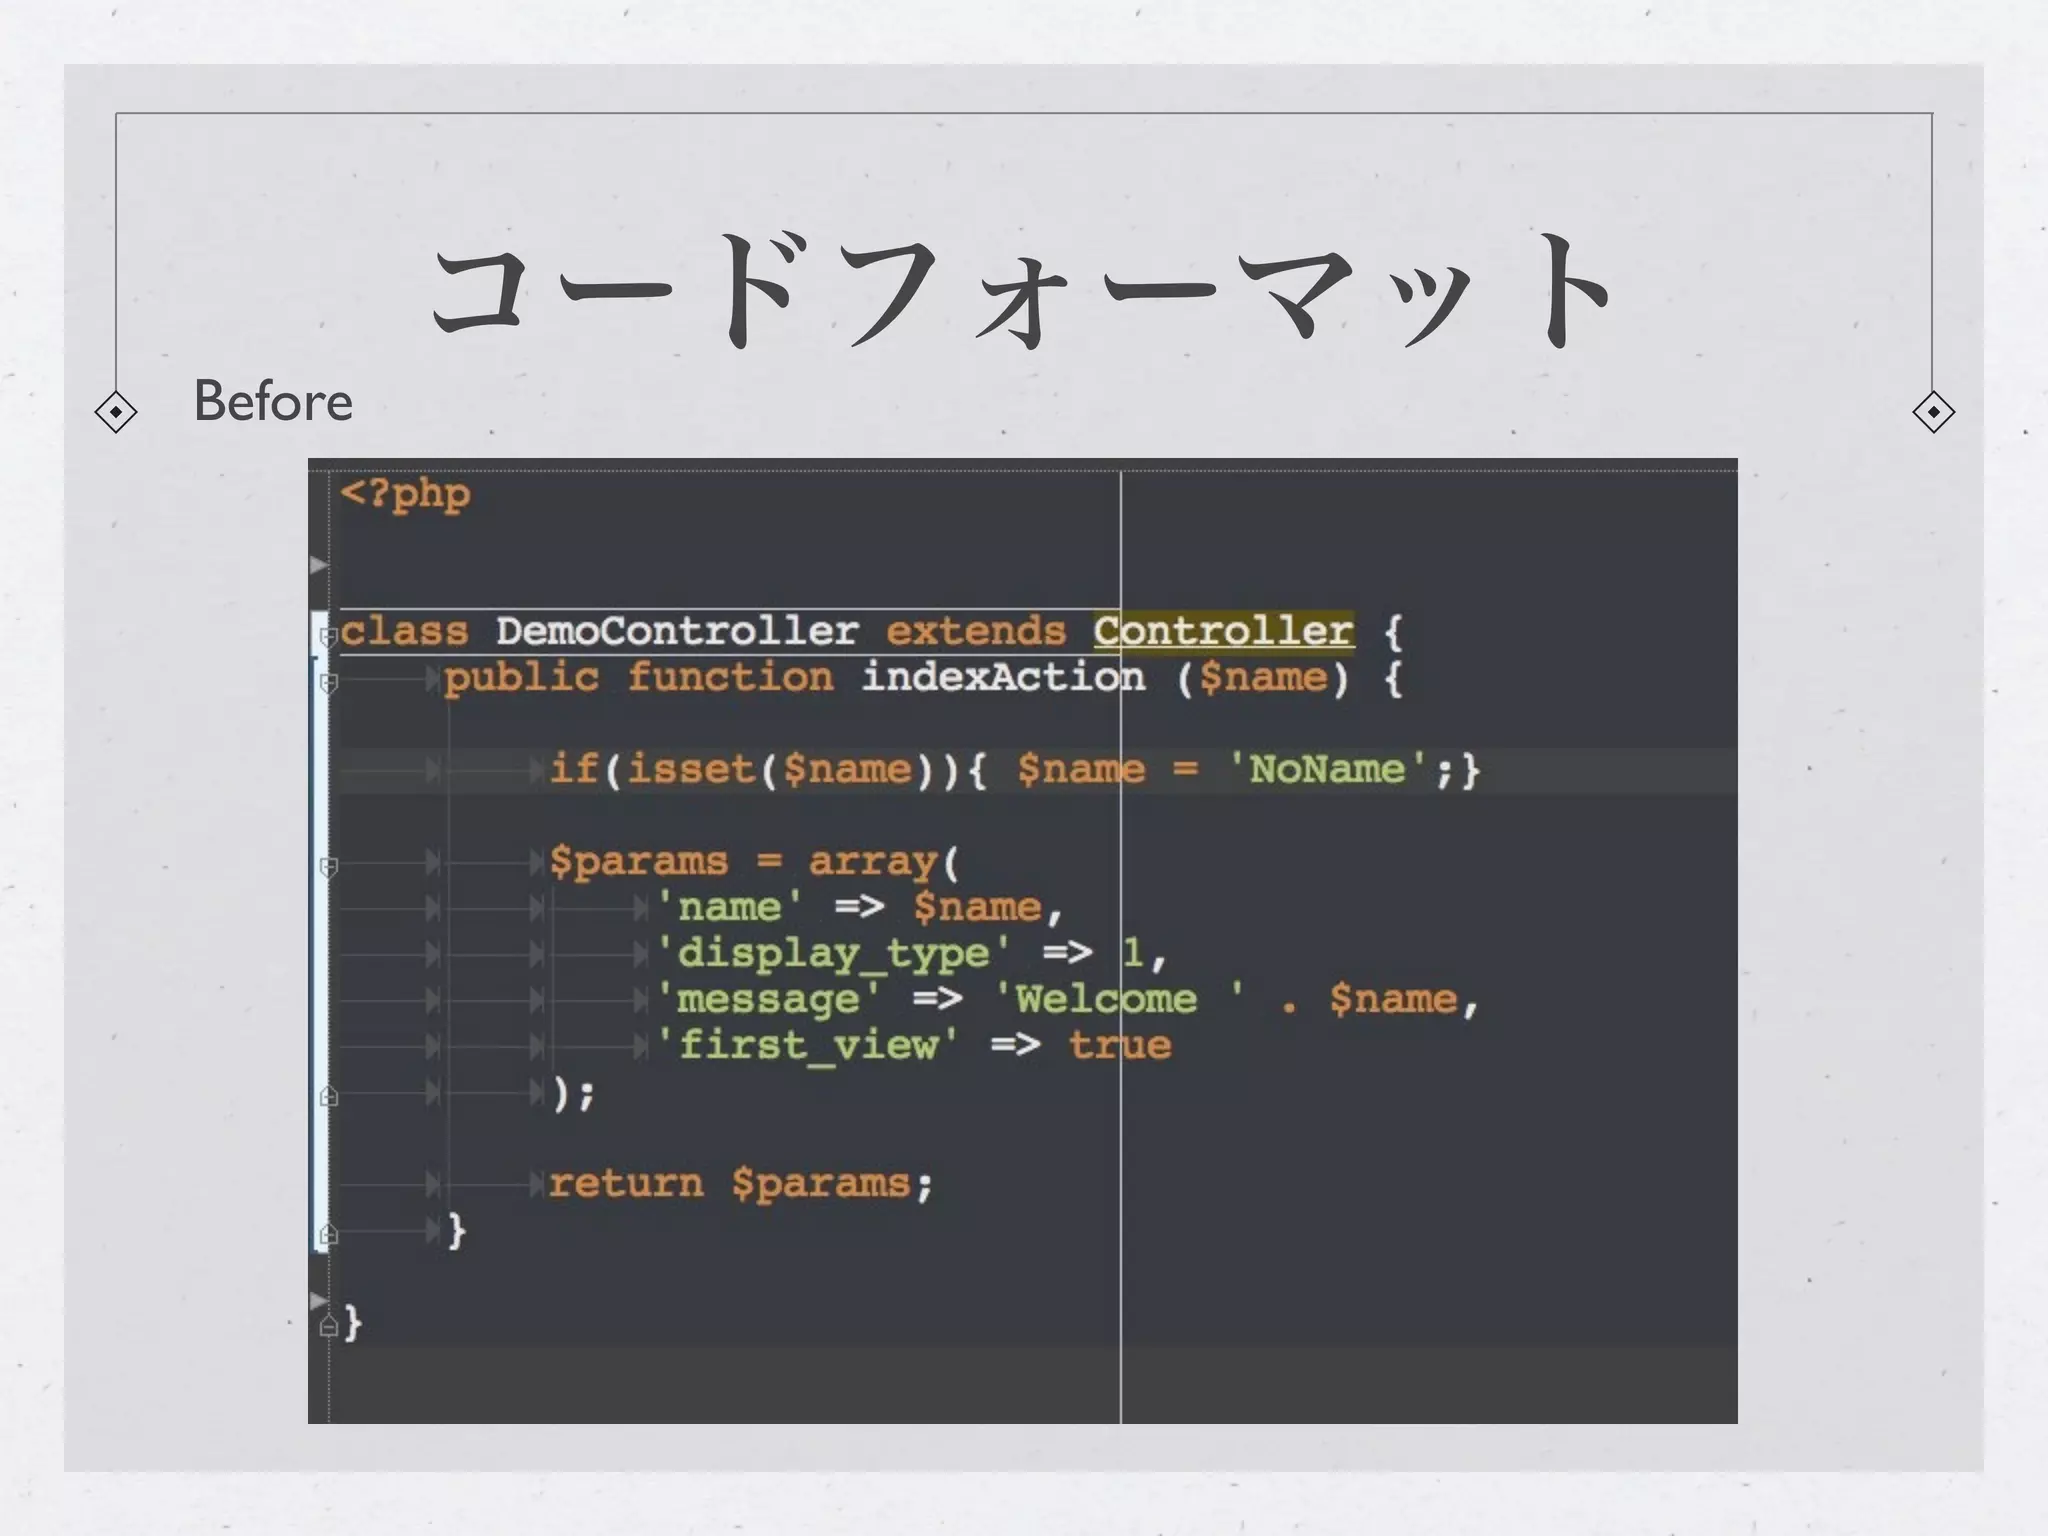2048x1536 pixels.
Task: Click the 'return' keyword
Action: point(626,1183)
